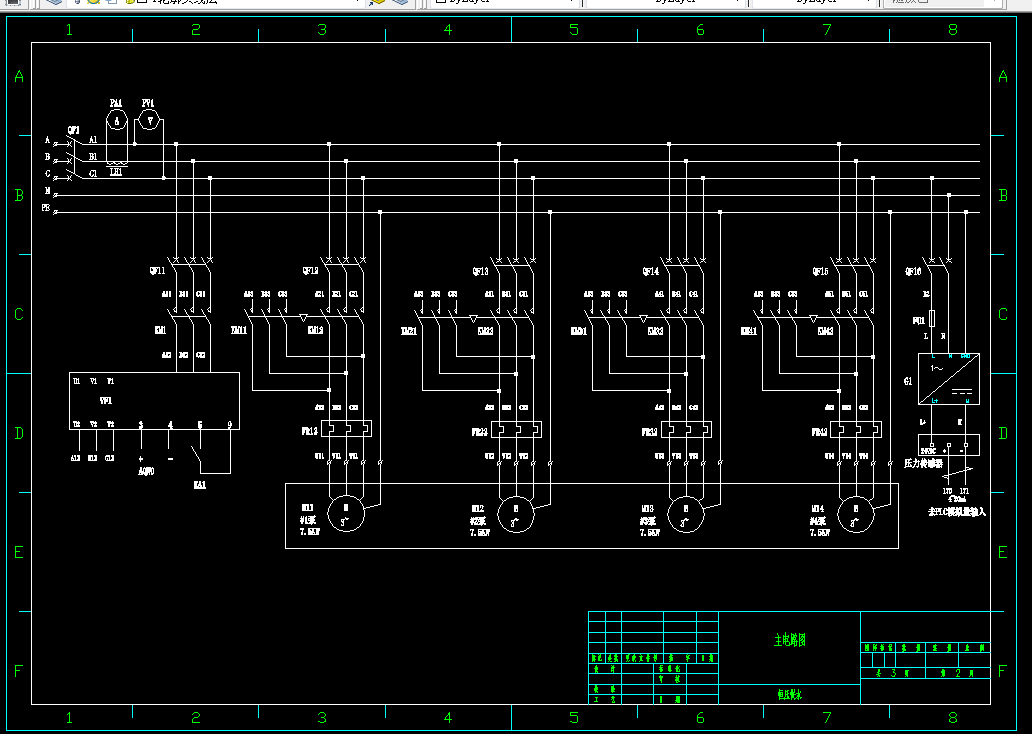The width and height of the screenshot is (1032, 734).
Task: Select the KM31 contactor label
Action: pyautogui.click(x=579, y=331)
